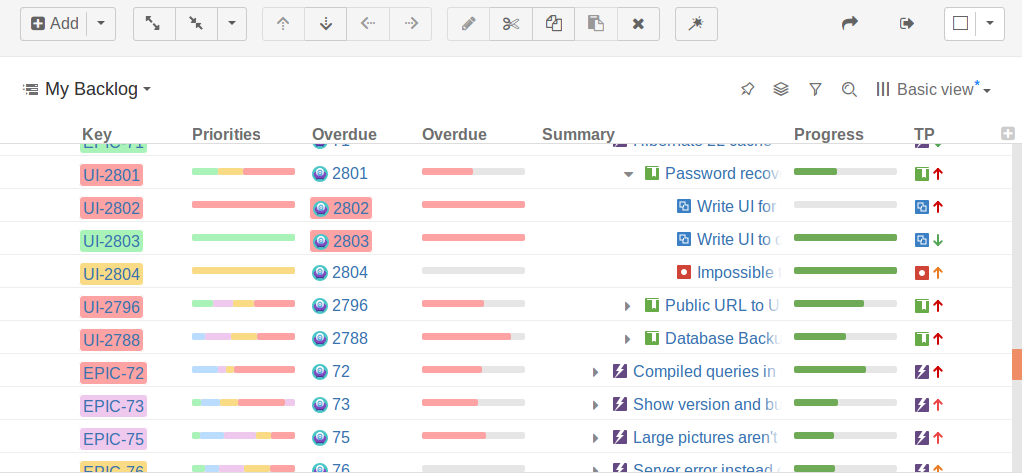Collapse the Password recovery row
Image resolution: width=1022 pixels, height=473 pixels.
629,174
